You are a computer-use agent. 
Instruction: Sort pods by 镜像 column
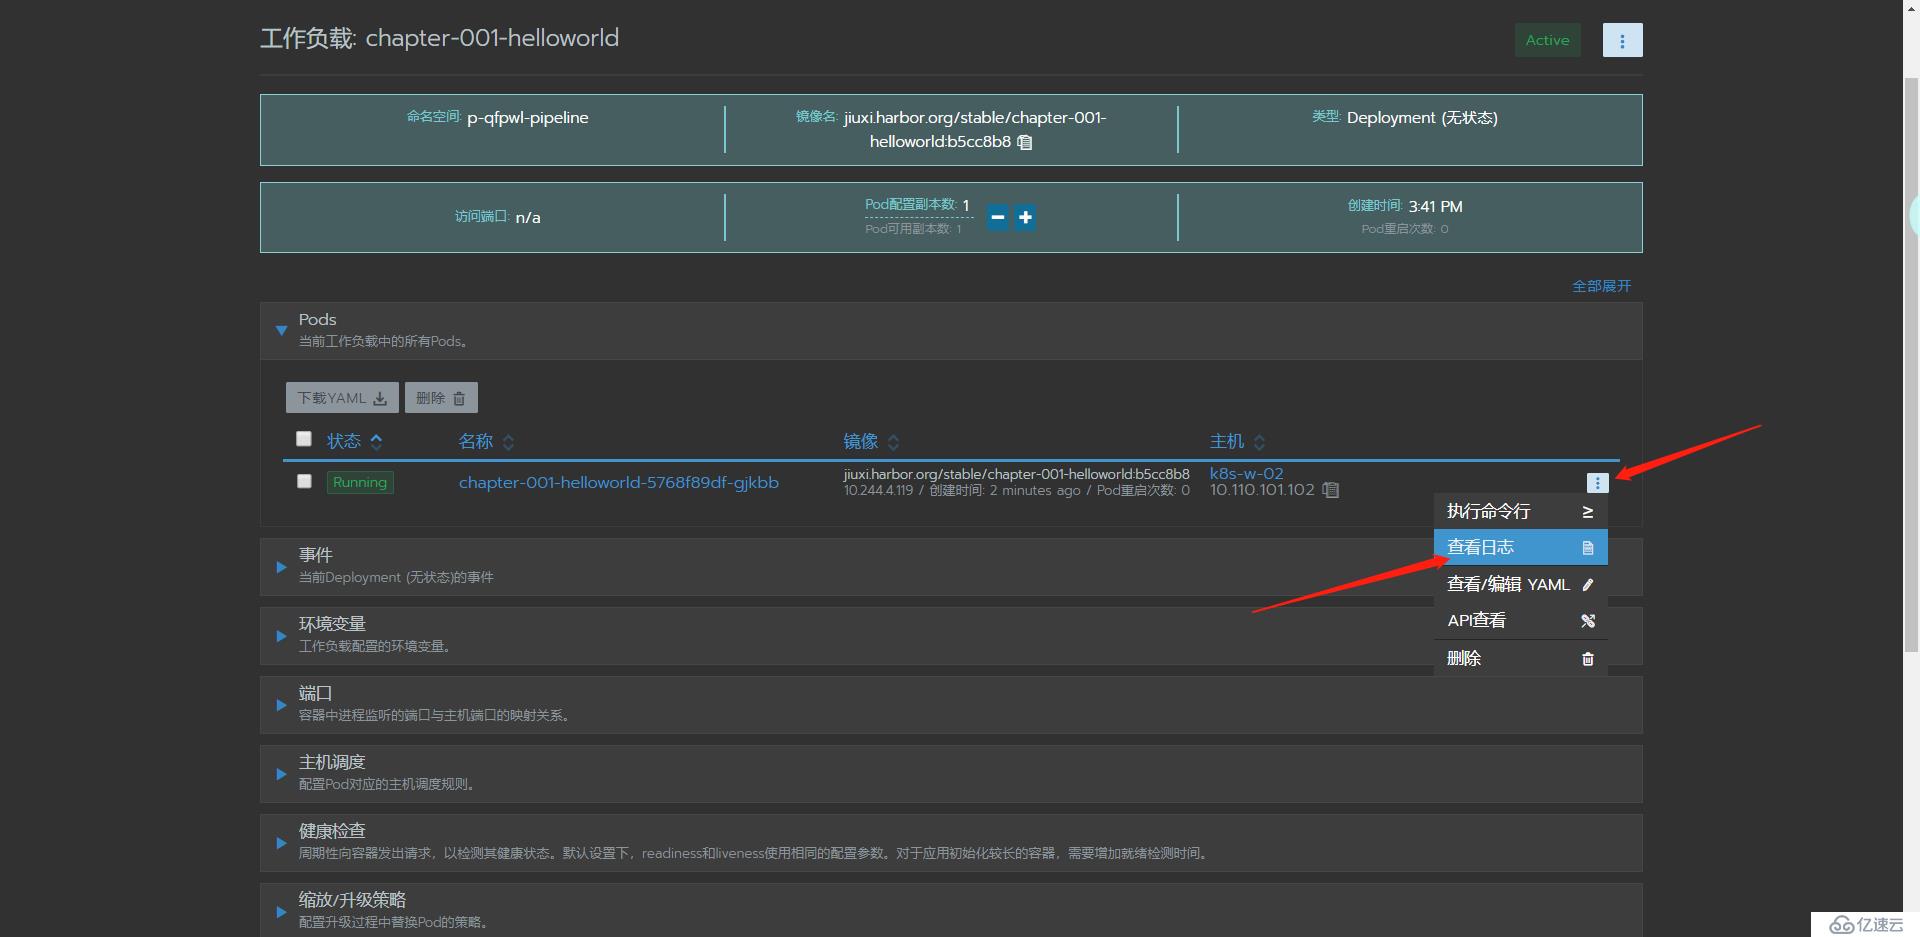(871, 441)
